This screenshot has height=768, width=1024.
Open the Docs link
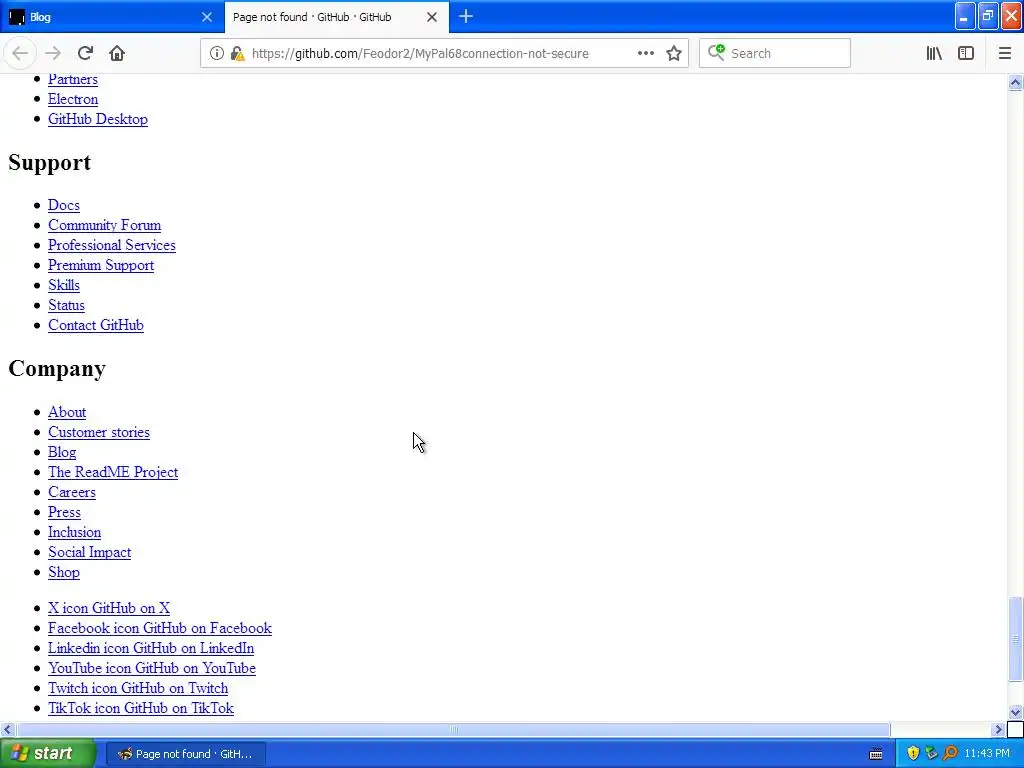(64, 205)
